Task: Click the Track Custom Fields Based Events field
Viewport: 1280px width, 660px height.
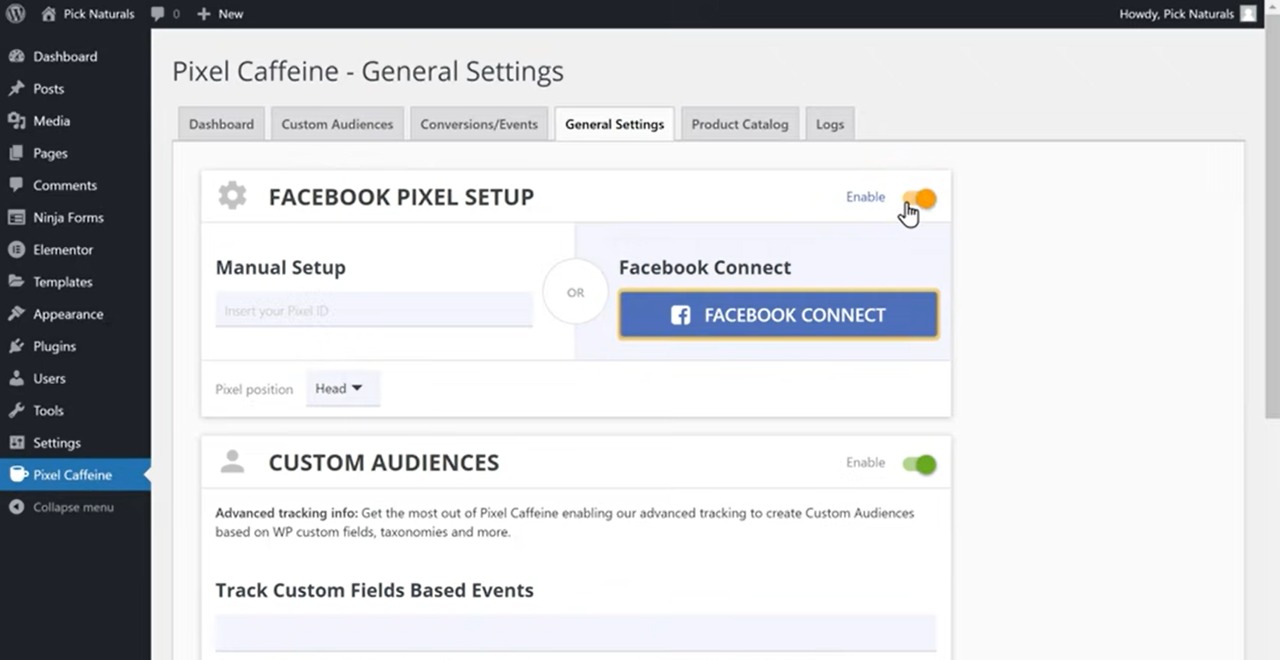Action: pyautogui.click(x=575, y=633)
